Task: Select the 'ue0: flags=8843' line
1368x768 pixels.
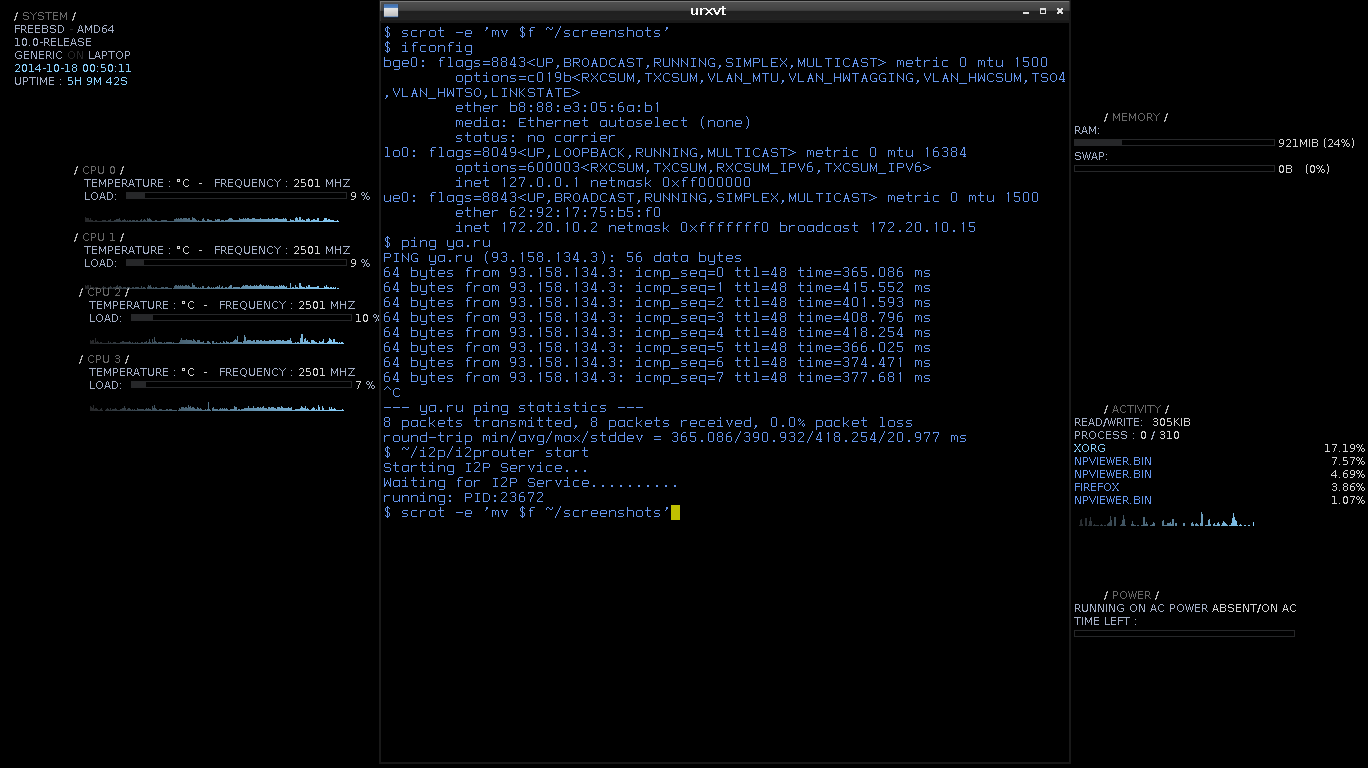Action: 711,198
